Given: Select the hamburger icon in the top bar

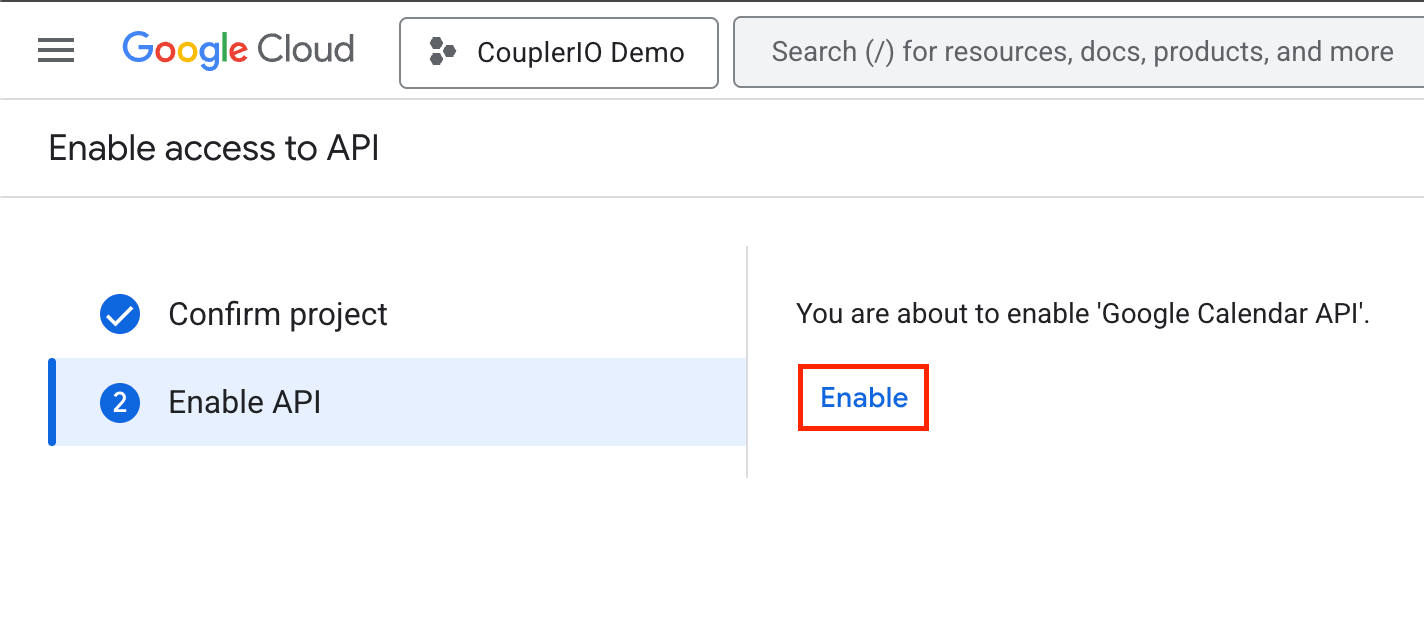Looking at the screenshot, I should click(x=56, y=50).
